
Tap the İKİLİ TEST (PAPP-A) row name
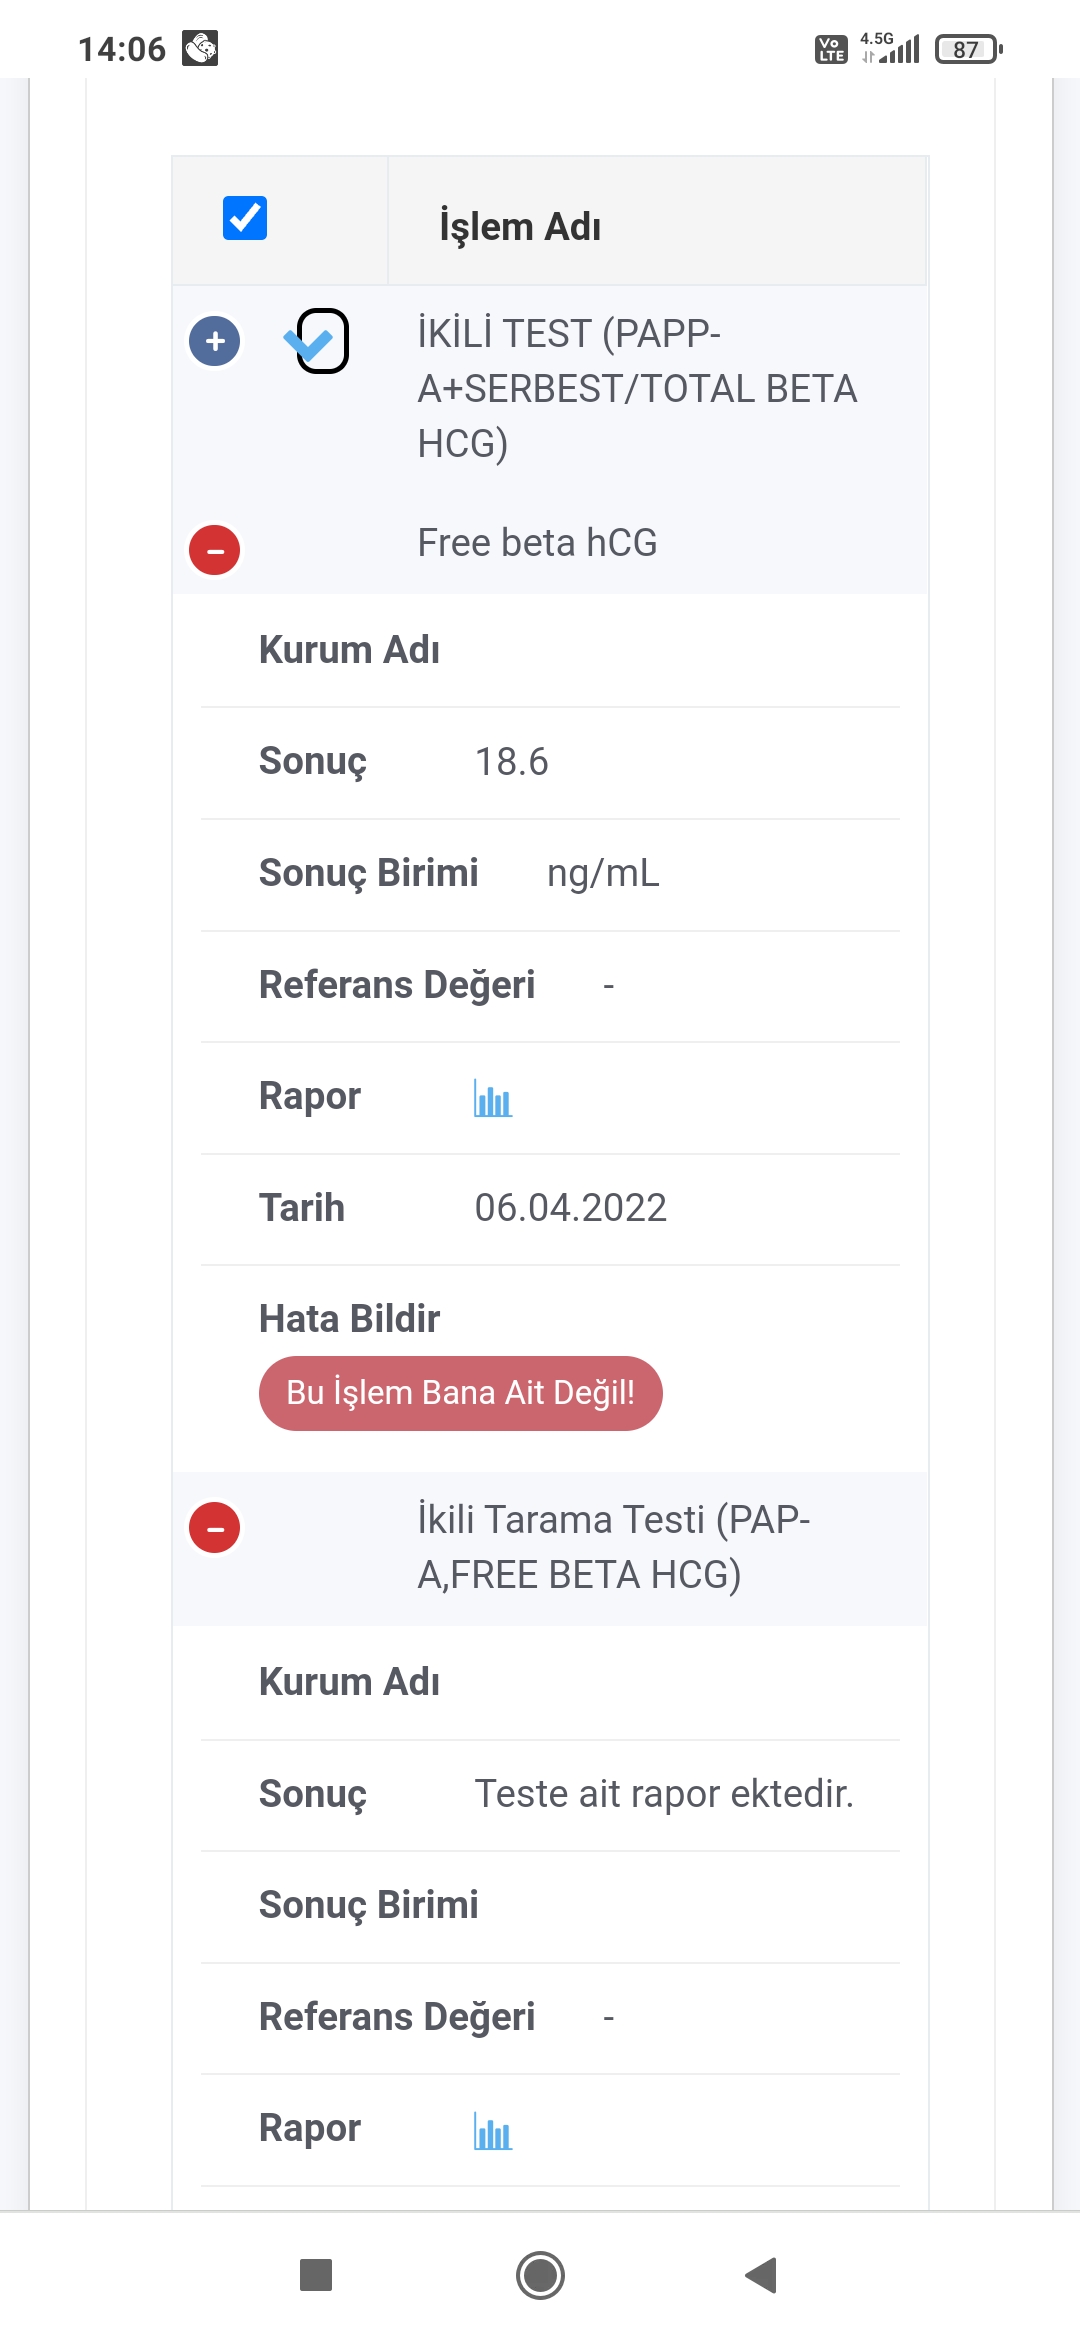tap(636, 388)
